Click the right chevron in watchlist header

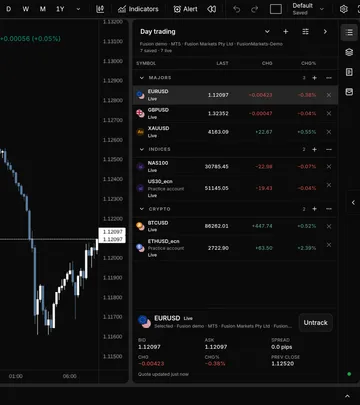325,32
